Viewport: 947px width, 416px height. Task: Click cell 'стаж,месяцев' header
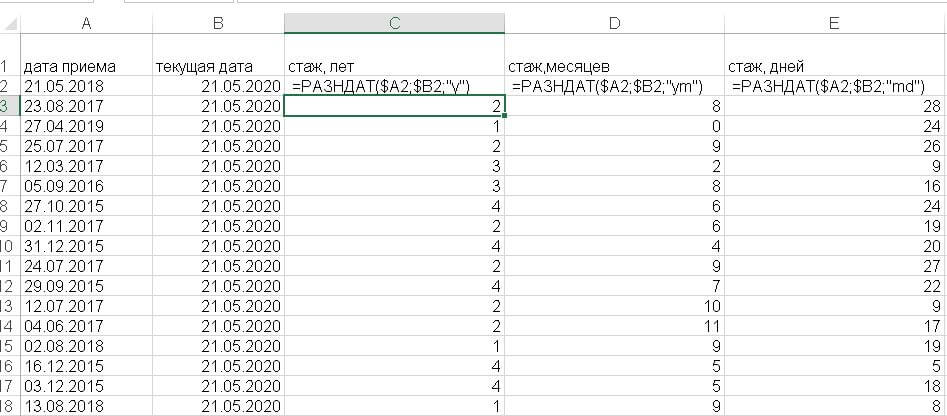coord(614,55)
